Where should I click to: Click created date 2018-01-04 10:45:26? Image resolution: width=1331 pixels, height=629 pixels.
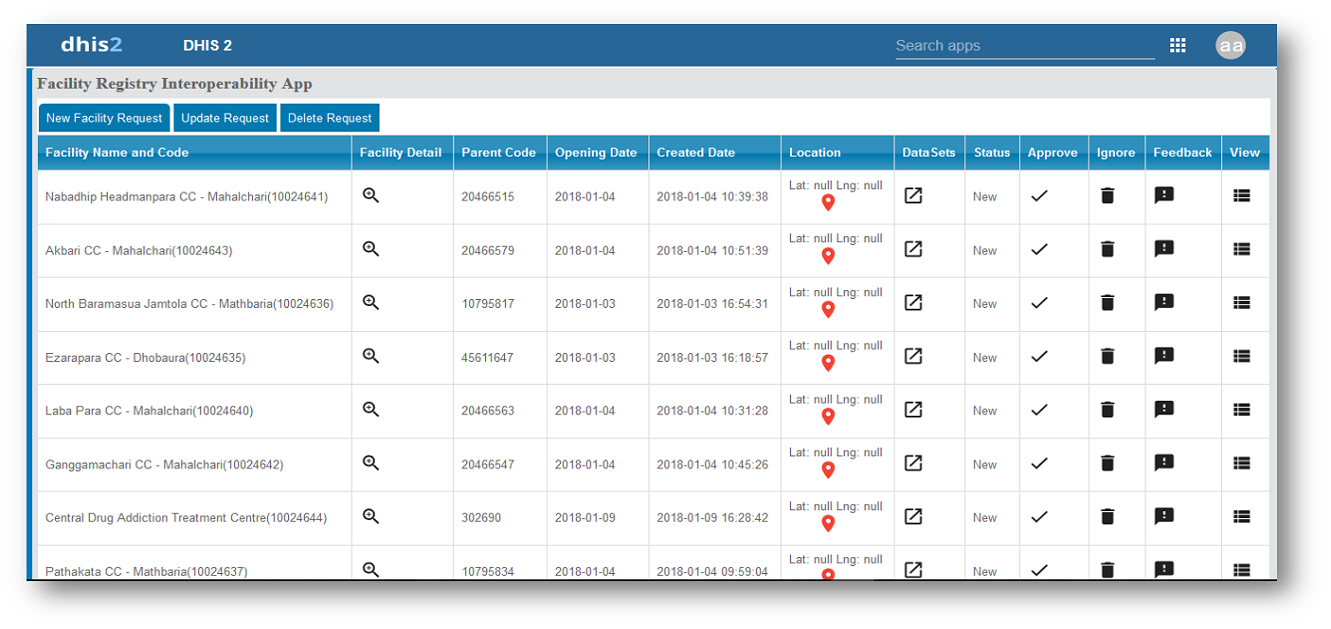[713, 465]
